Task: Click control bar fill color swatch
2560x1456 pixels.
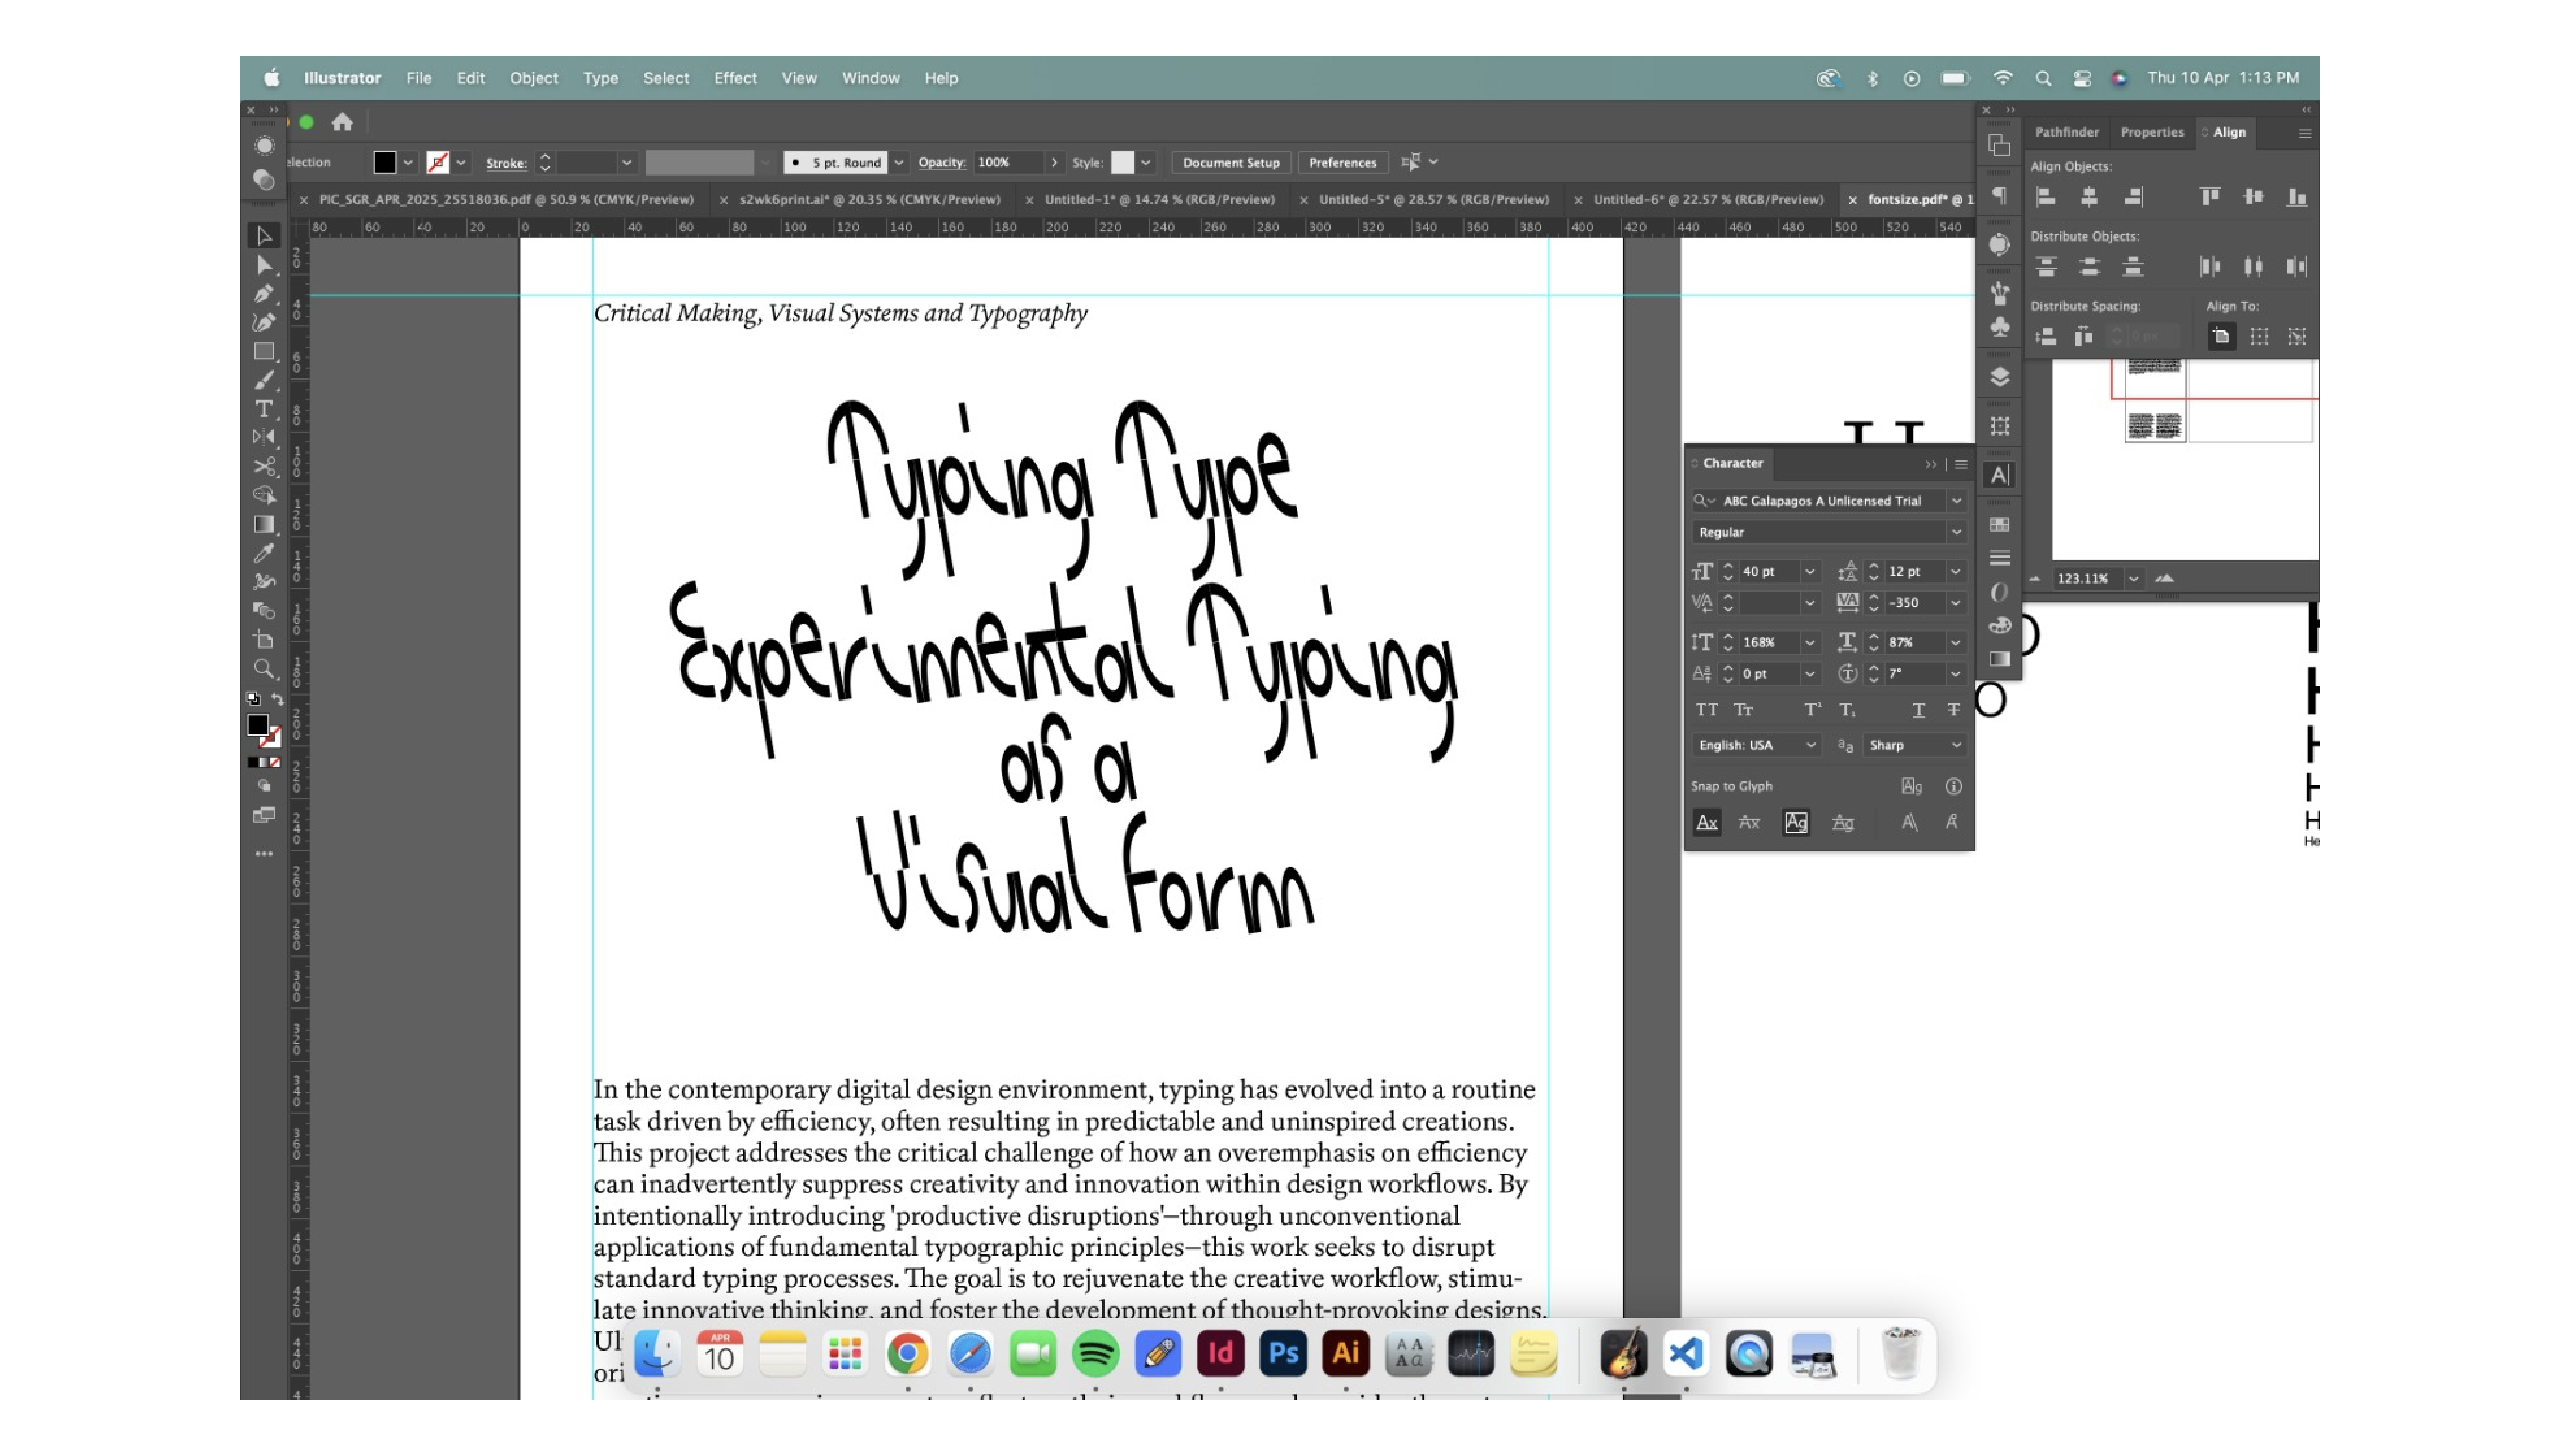Action: (385, 162)
